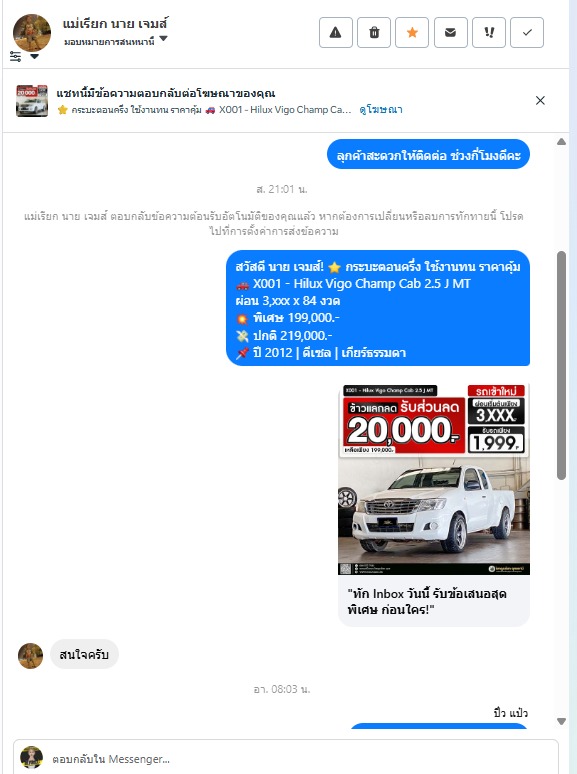
Task: Open the filter sliders icon under avatar
Action: (x=15, y=56)
